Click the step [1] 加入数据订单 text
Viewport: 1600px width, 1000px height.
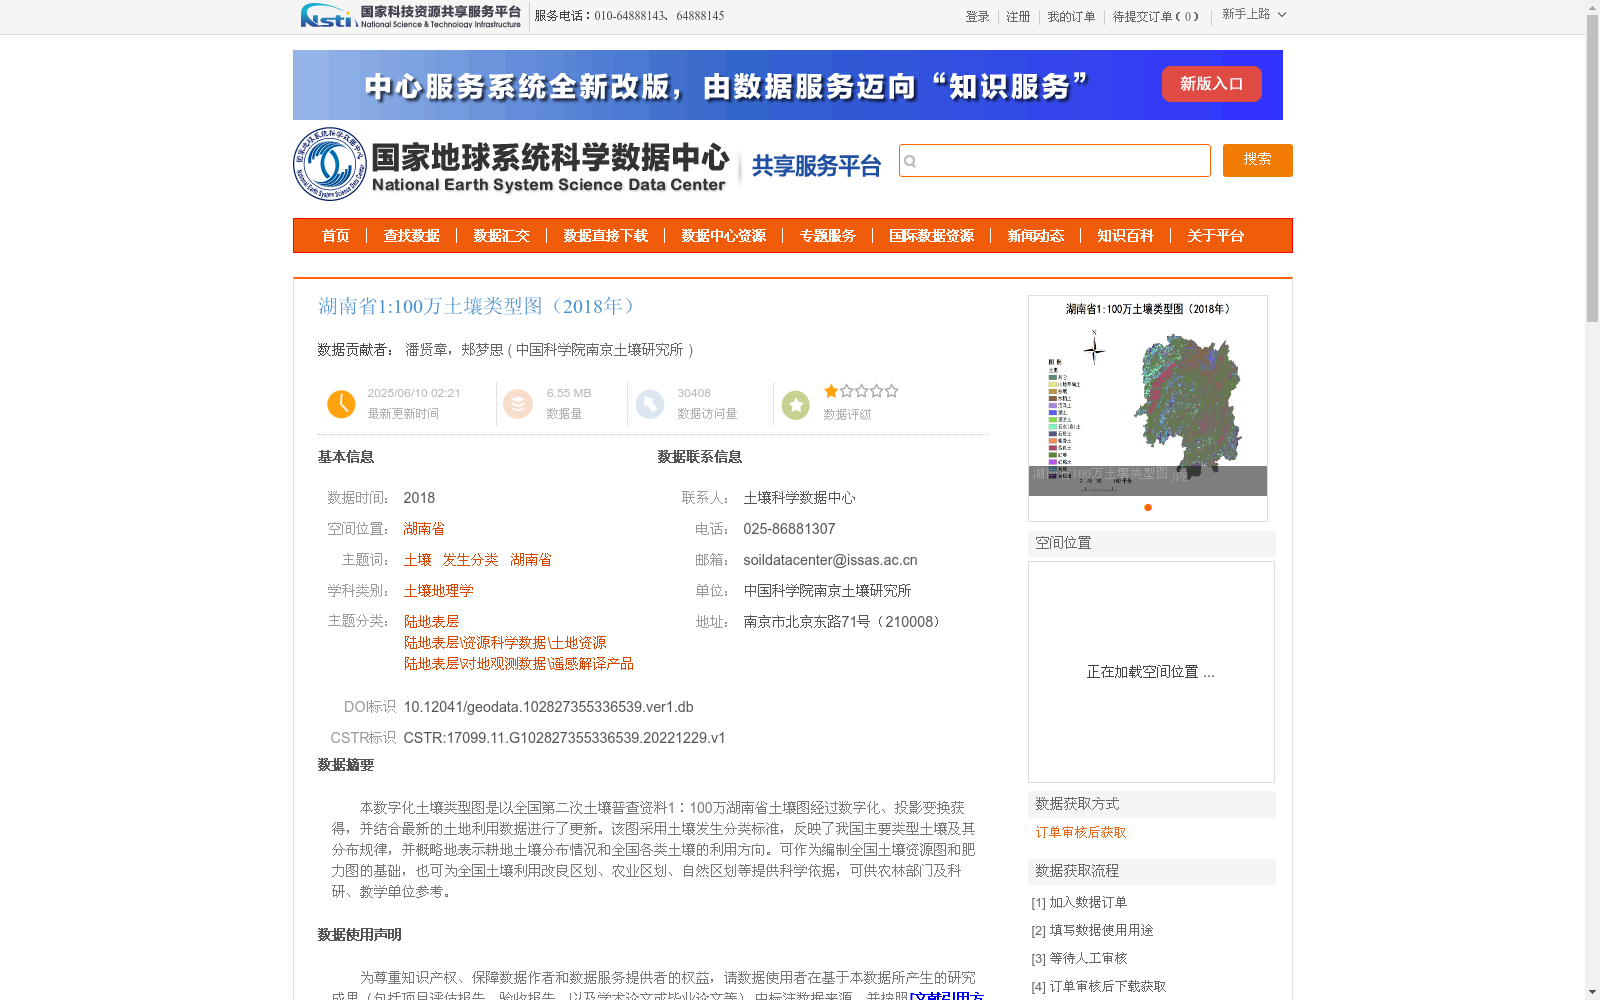[1079, 902]
